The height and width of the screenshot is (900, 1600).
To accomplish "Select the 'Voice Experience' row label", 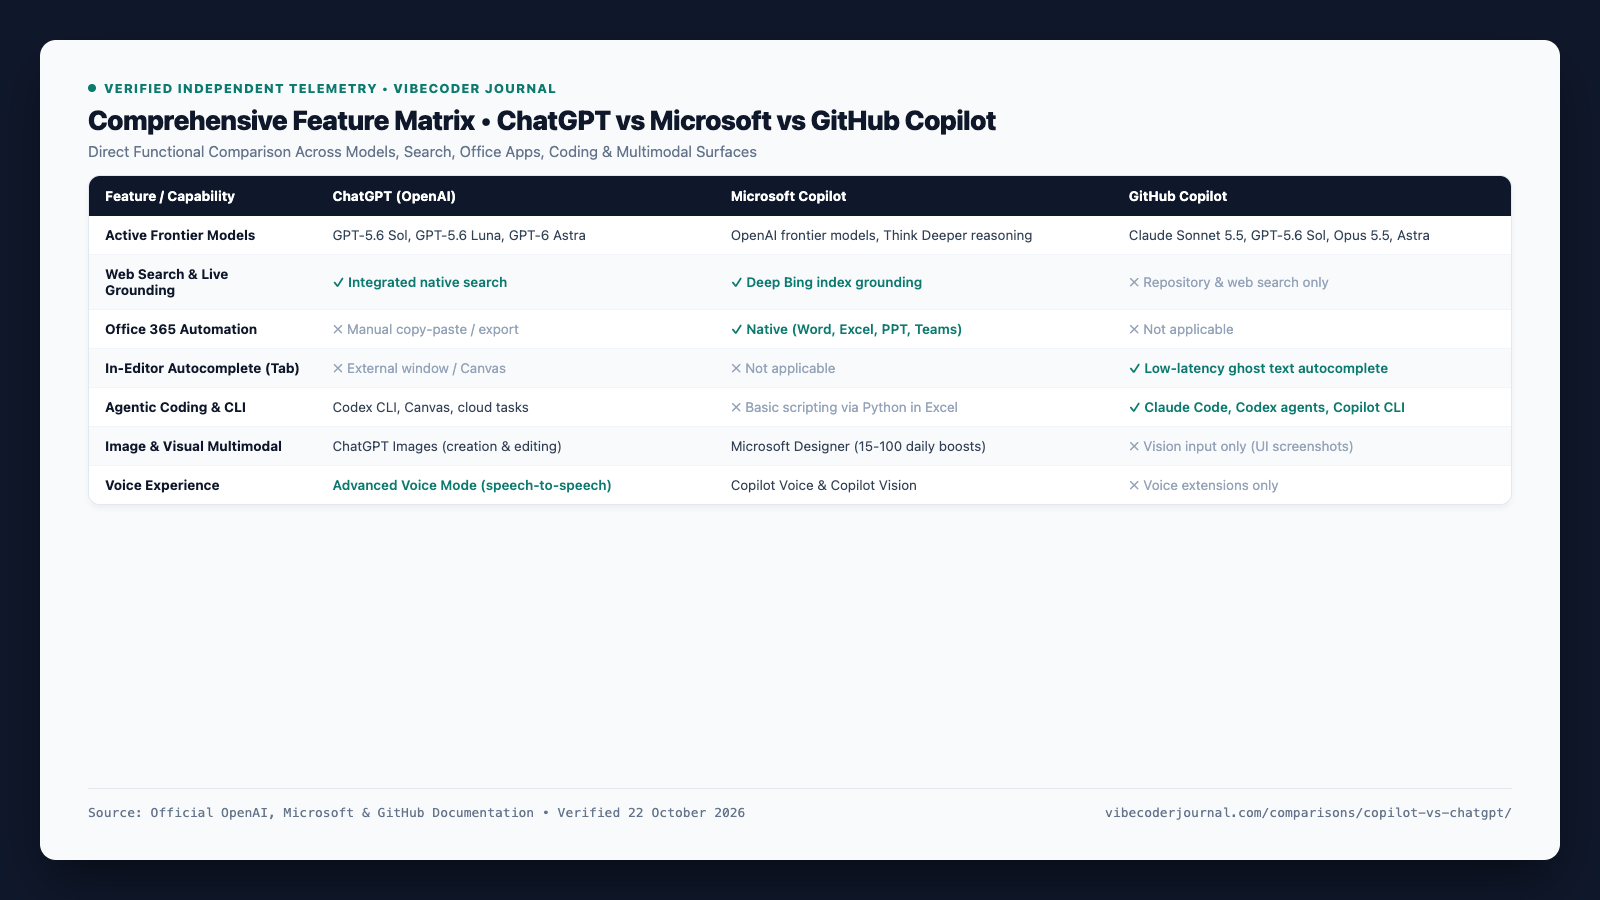I will (162, 485).
